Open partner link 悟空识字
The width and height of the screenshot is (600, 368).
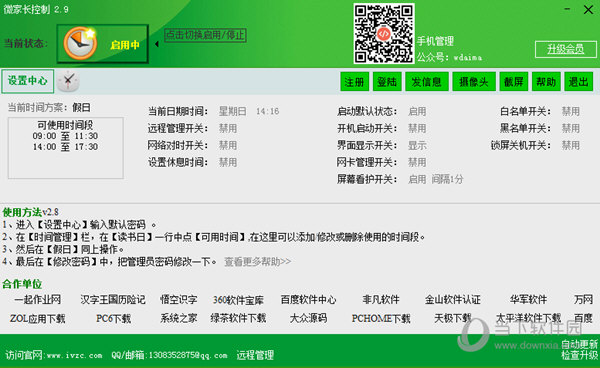click(179, 300)
